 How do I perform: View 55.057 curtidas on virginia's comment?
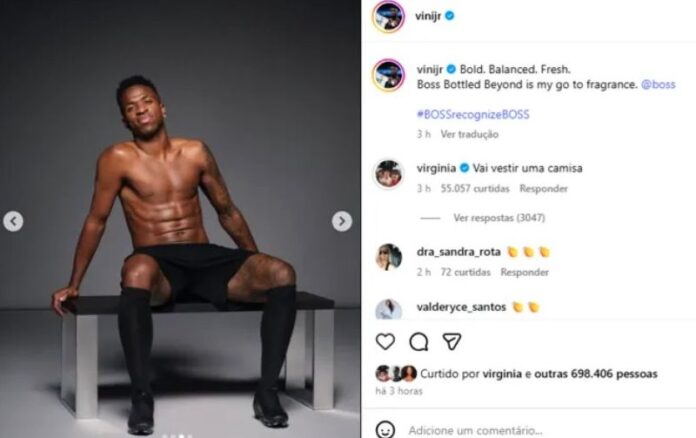click(x=475, y=189)
